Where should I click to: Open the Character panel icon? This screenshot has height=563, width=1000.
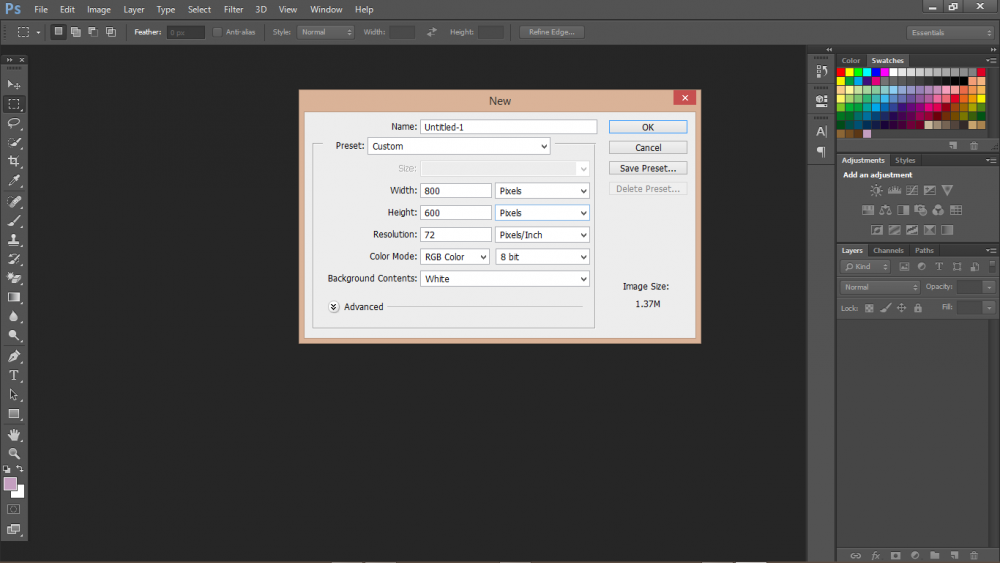821,131
